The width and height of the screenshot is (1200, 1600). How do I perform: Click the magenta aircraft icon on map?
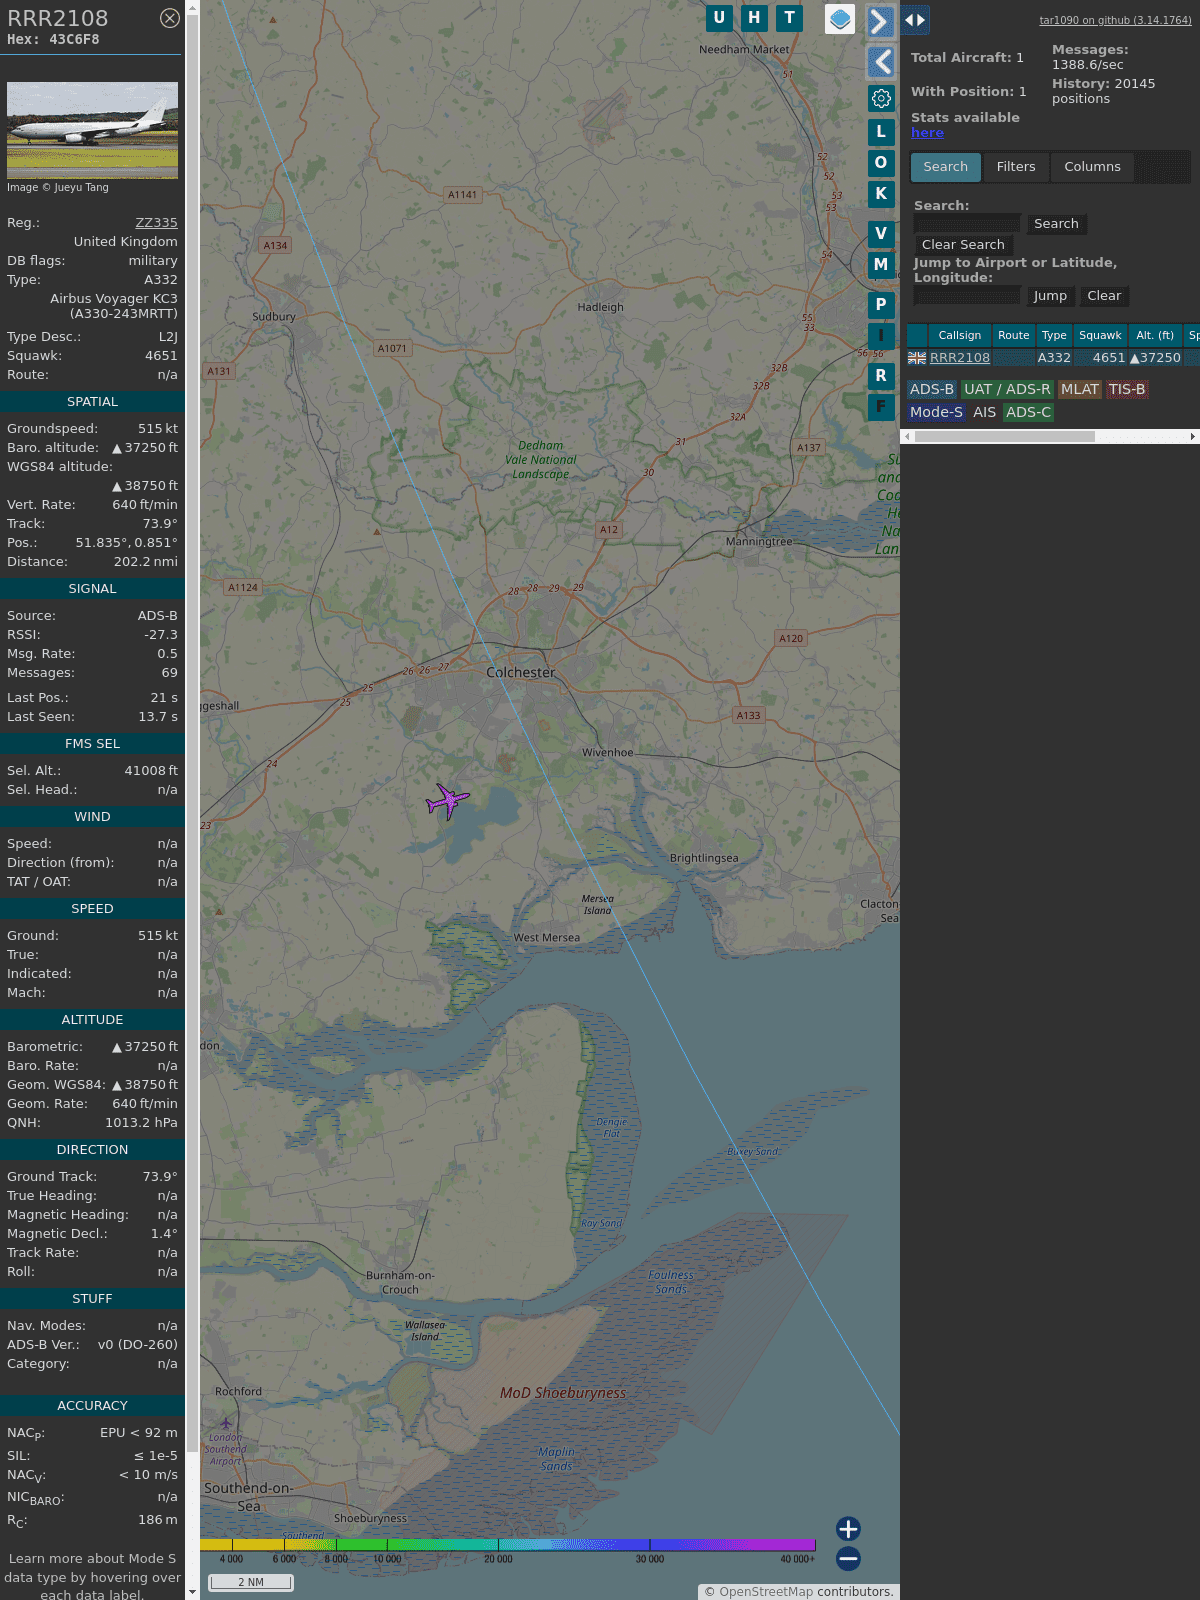tap(448, 800)
